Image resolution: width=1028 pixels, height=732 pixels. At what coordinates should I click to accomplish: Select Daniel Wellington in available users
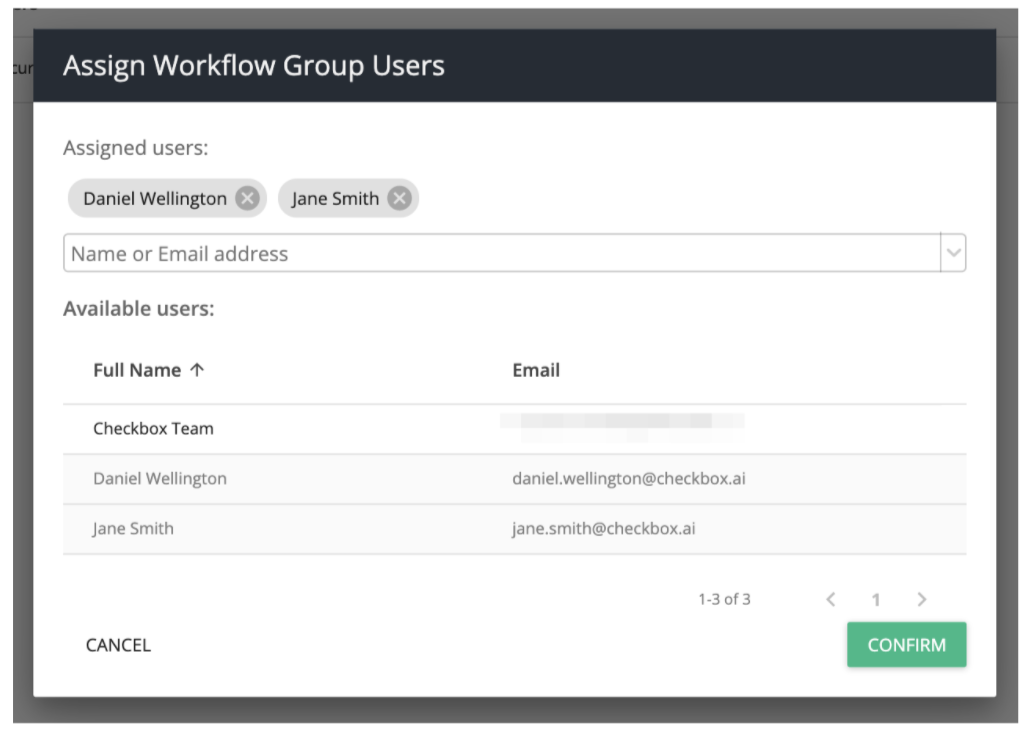point(515,479)
